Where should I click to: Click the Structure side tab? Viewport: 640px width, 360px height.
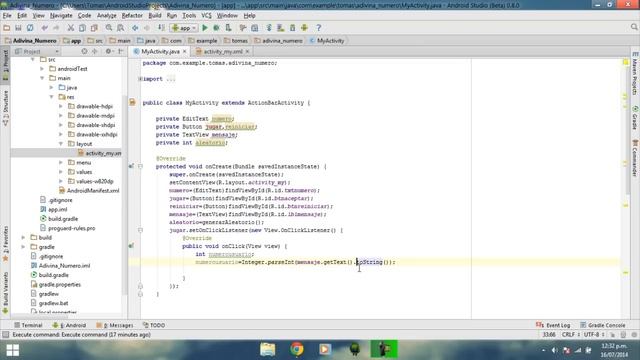point(5,107)
